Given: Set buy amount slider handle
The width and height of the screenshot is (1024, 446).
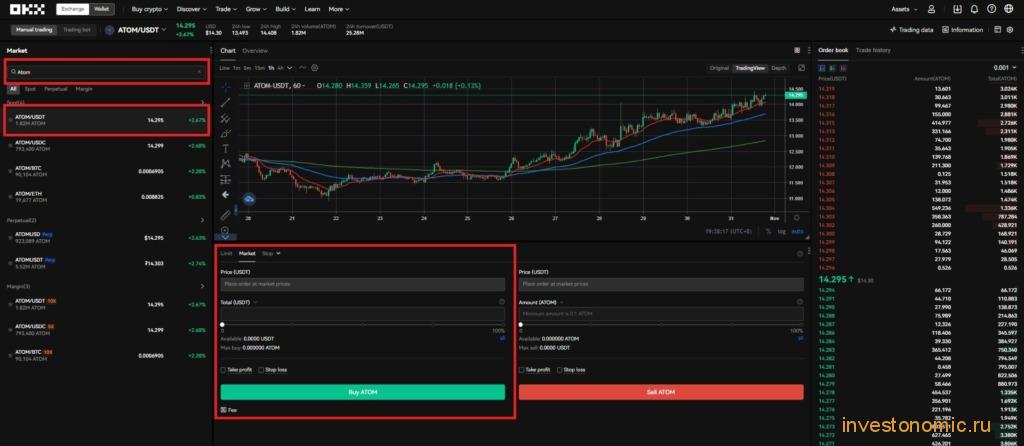Looking at the screenshot, I should pos(223,325).
